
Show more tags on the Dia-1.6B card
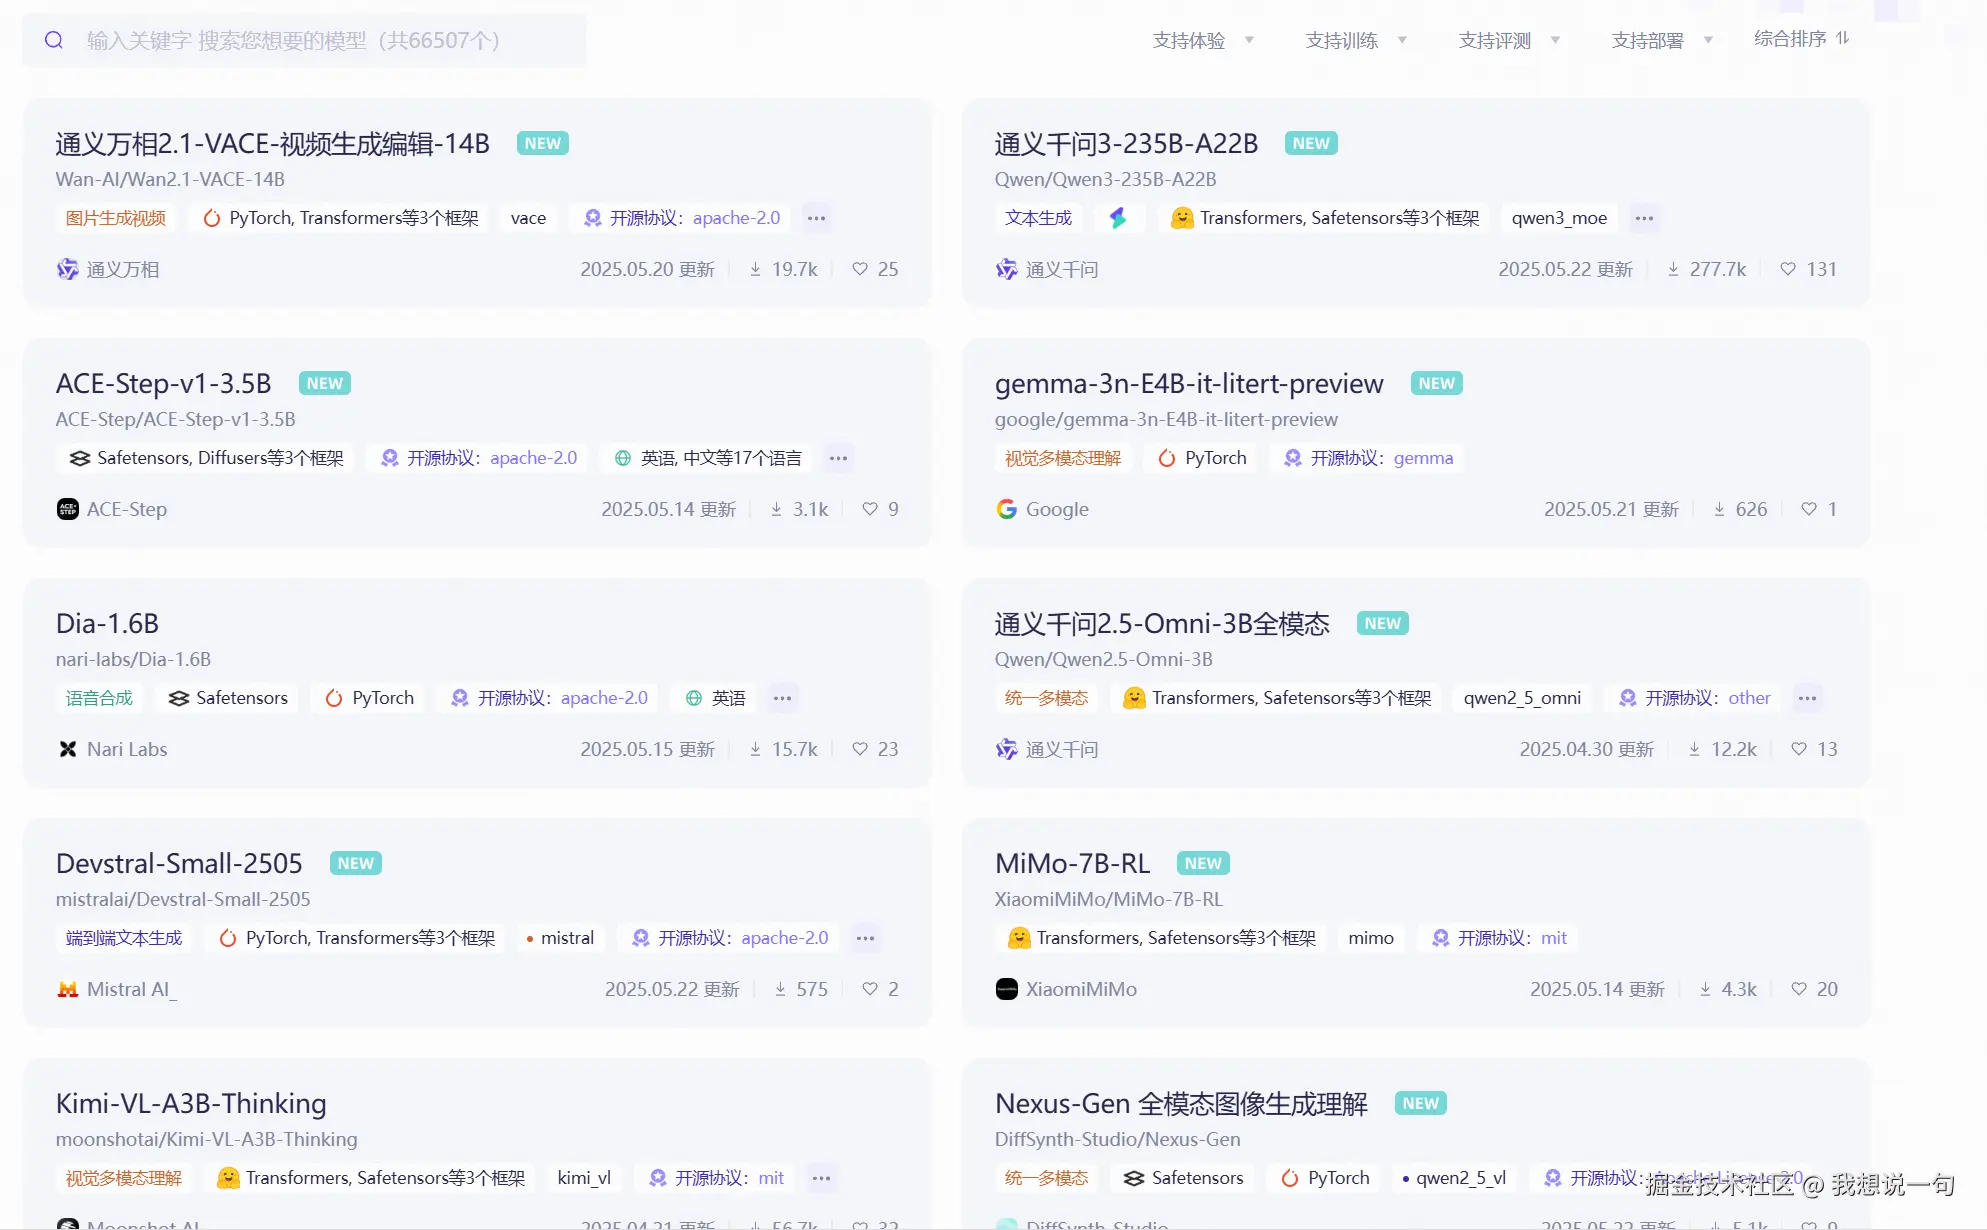click(782, 698)
